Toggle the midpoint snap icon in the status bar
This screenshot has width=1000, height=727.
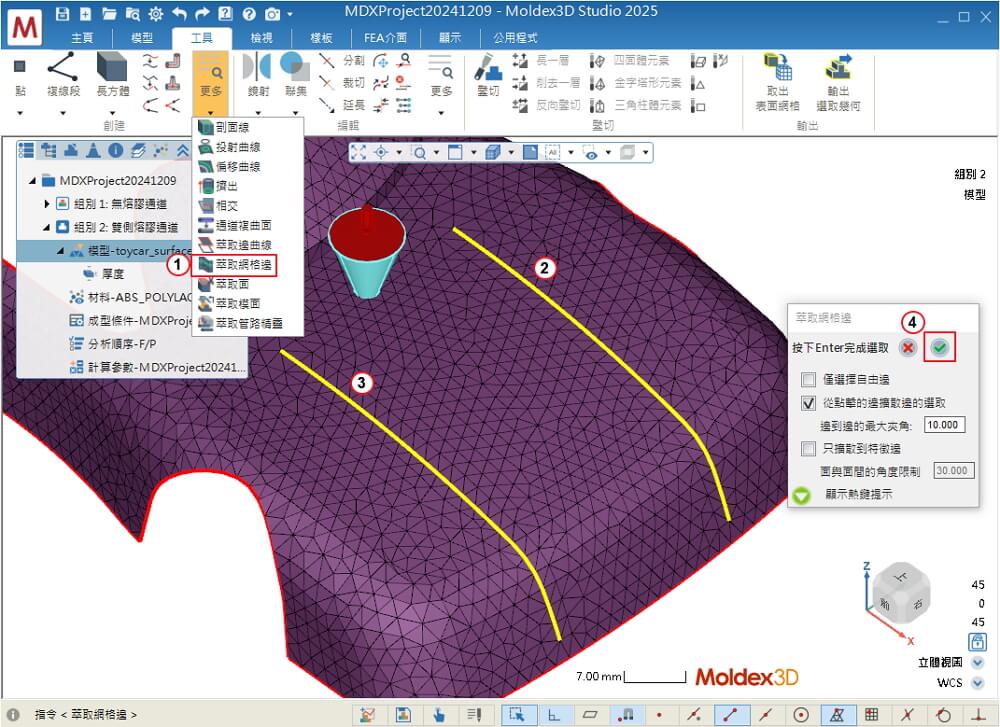tap(765, 715)
